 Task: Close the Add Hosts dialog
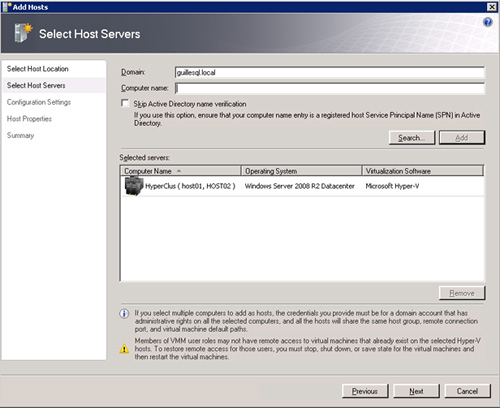coord(492,7)
